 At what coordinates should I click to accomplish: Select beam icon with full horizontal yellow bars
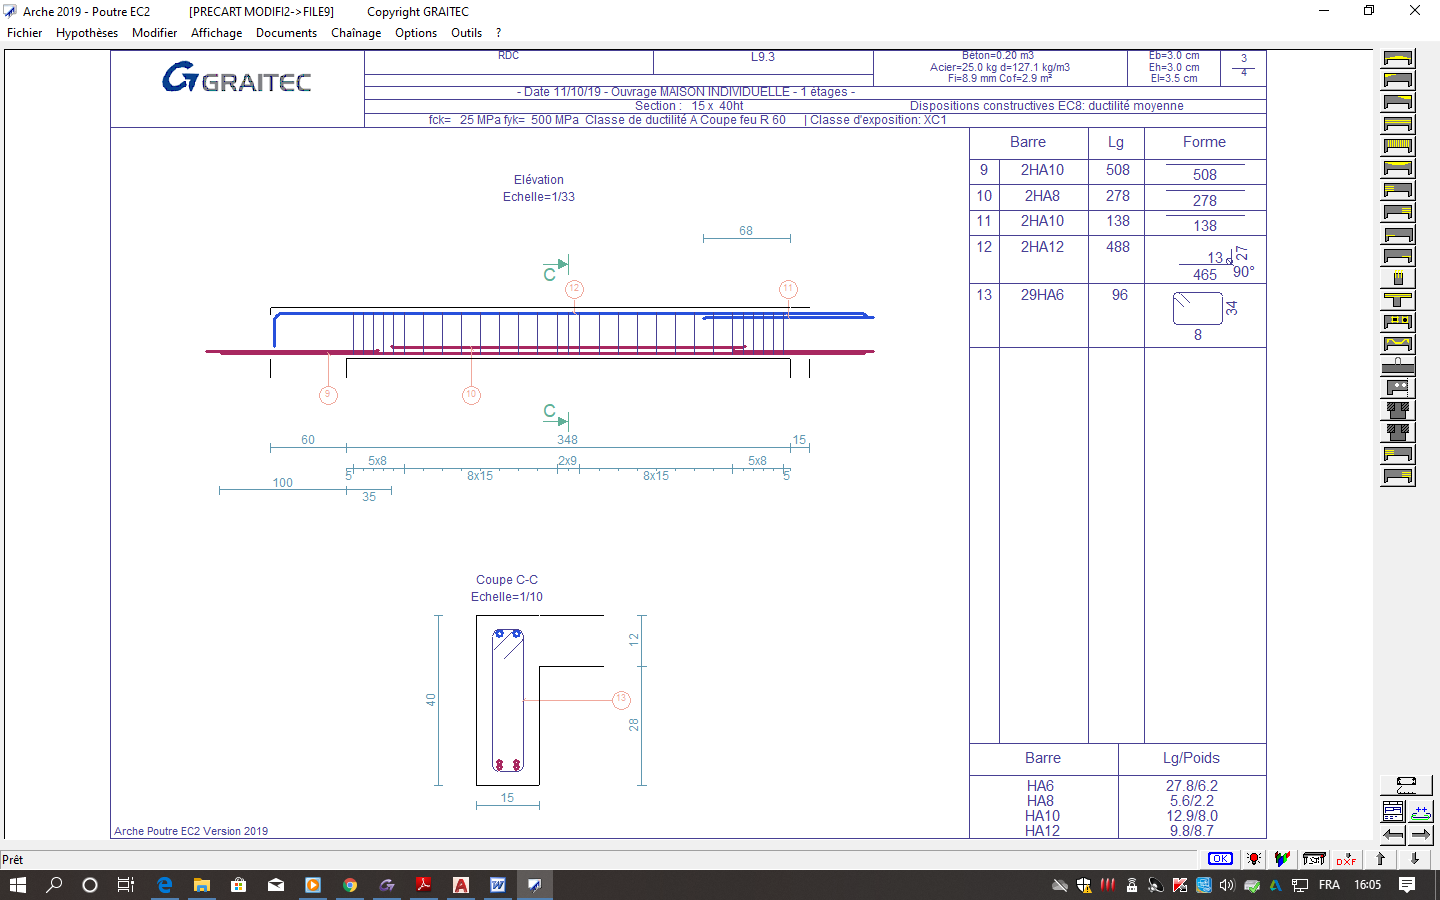[x=1398, y=124]
